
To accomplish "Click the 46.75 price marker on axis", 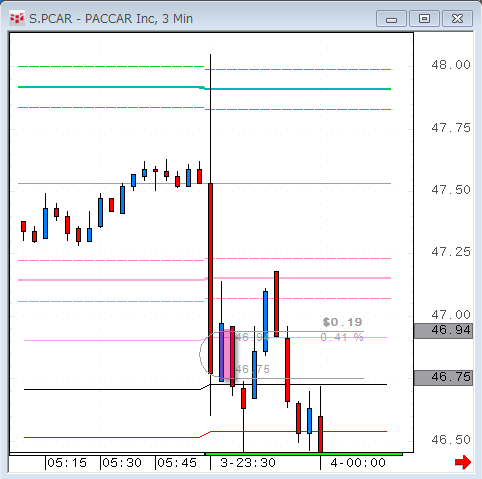I will tap(443, 377).
